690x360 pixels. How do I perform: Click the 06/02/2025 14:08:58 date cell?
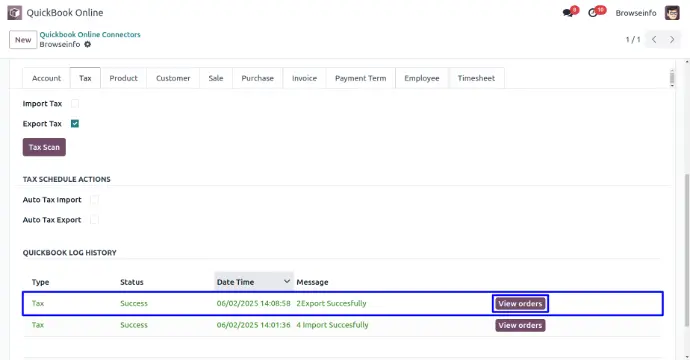[253, 303]
